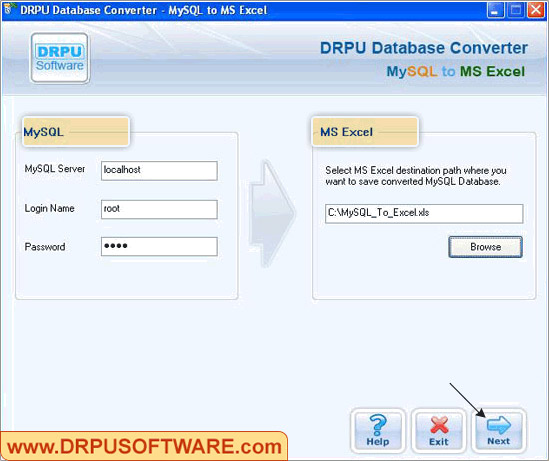Click the "MS Excel" group heading
549x461 pixels.
(x=347, y=132)
